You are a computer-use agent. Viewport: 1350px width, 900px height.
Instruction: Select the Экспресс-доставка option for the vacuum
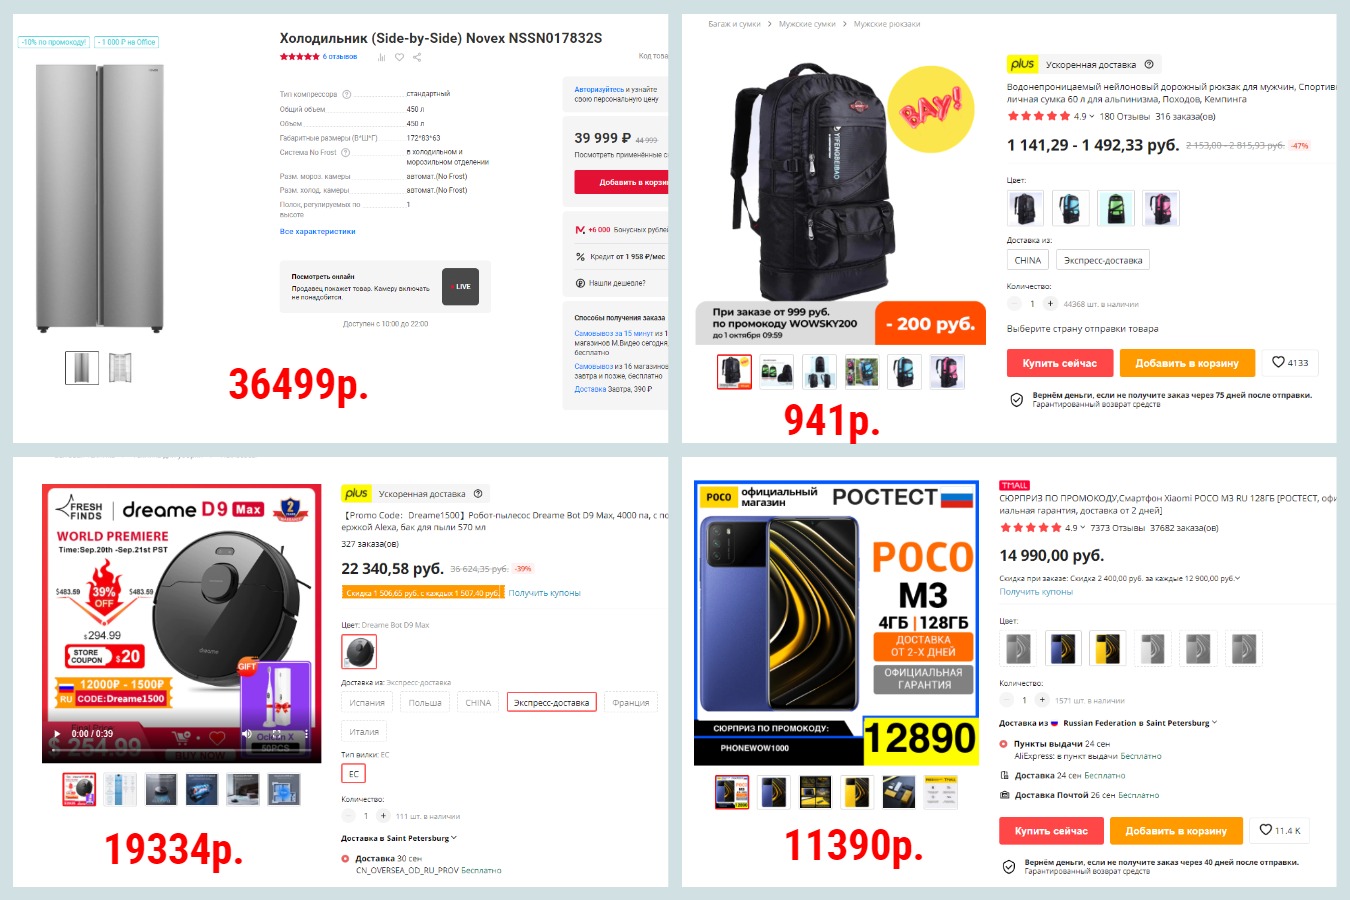(551, 702)
